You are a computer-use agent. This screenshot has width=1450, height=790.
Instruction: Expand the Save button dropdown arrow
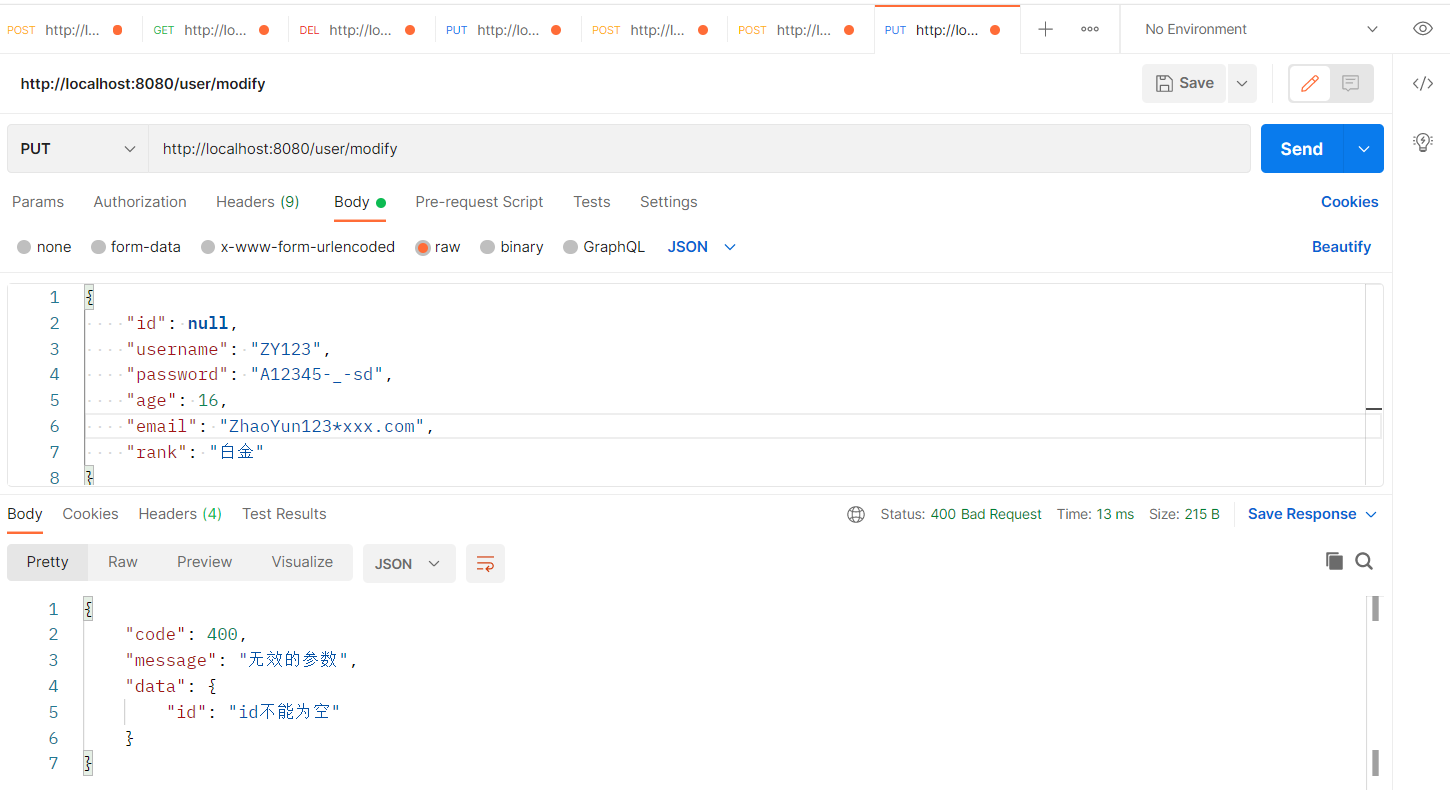(x=1241, y=84)
